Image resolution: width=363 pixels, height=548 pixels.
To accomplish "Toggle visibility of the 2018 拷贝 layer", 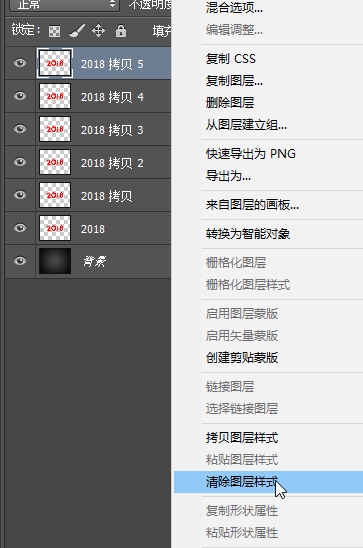I will (x=20, y=195).
